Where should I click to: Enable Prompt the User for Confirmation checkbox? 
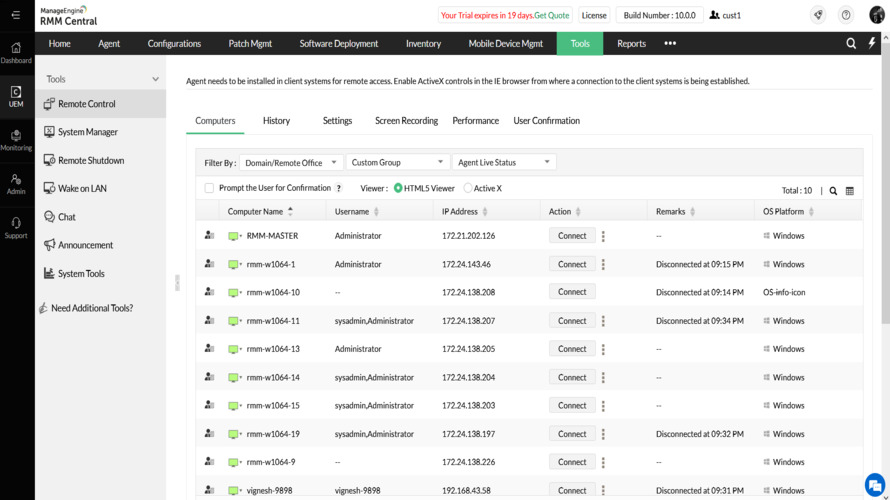[x=209, y=188]
